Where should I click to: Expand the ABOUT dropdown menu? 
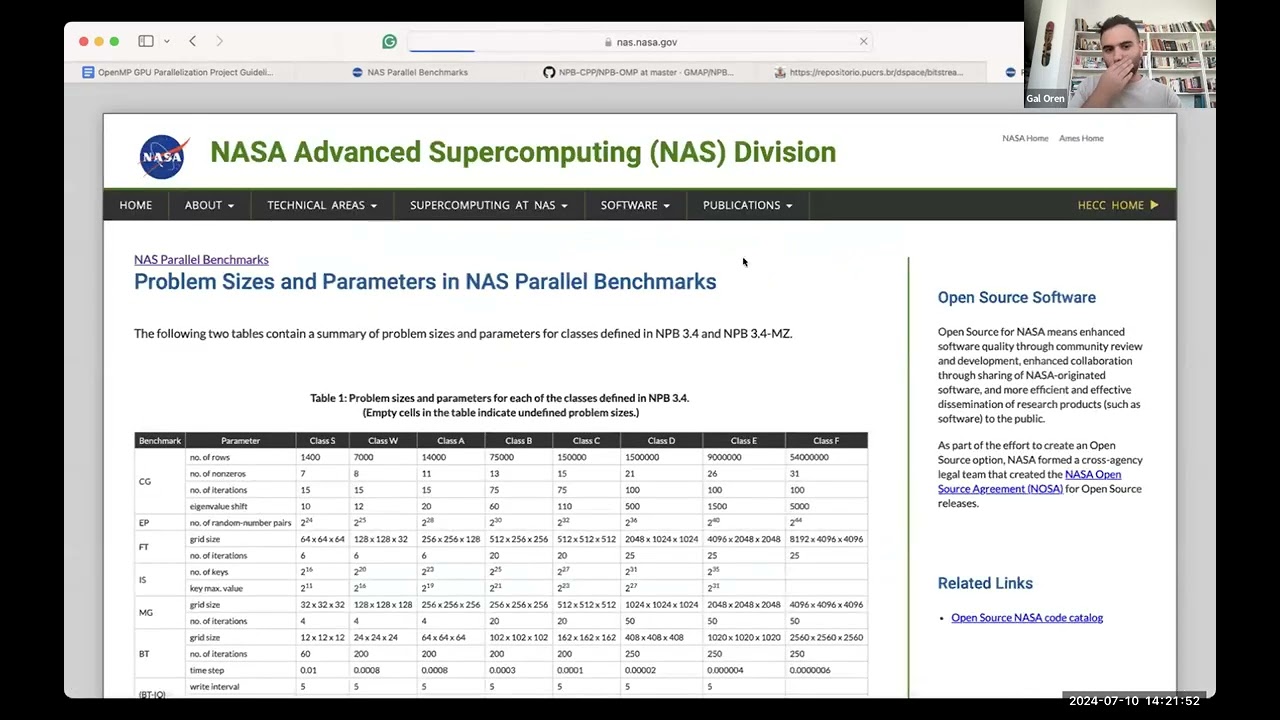coord(209,205)
